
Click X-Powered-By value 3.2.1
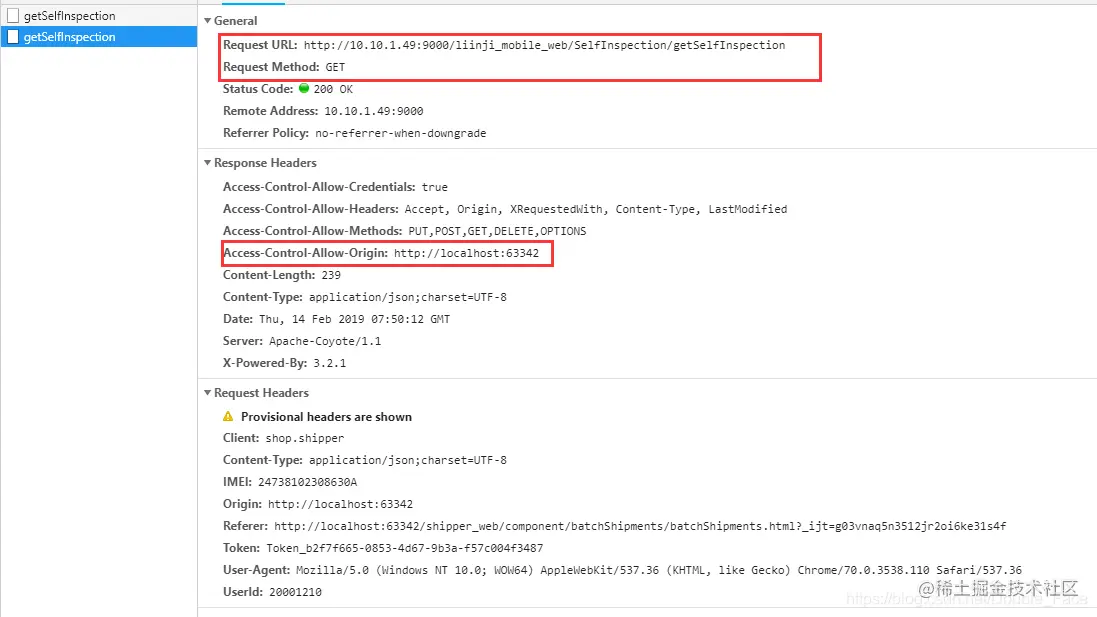pos(330,363)
